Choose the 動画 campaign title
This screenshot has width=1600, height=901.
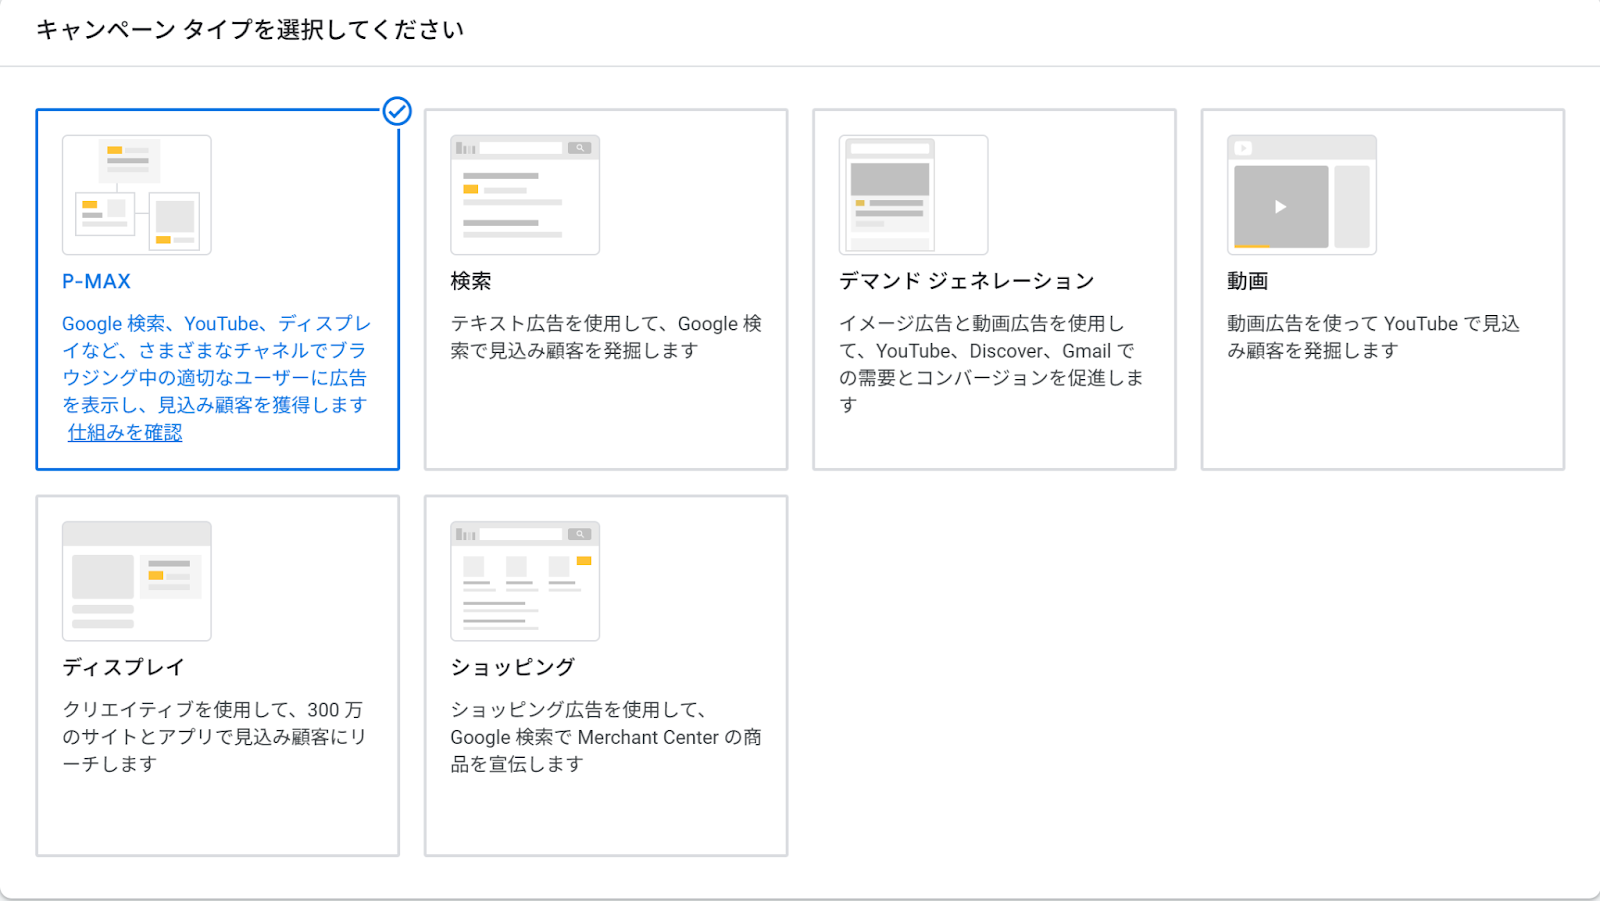[1248, 281]
